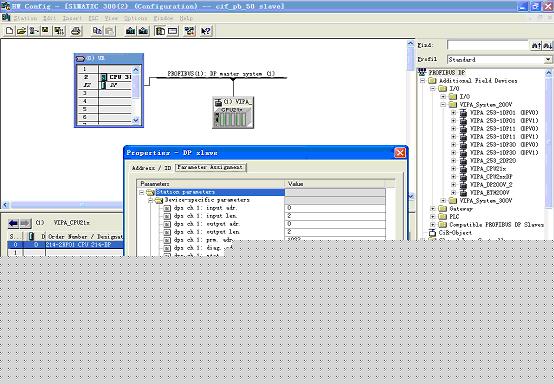554x384 pixels.
Task: Click the Download to Module icon
Action: (131, 31)
